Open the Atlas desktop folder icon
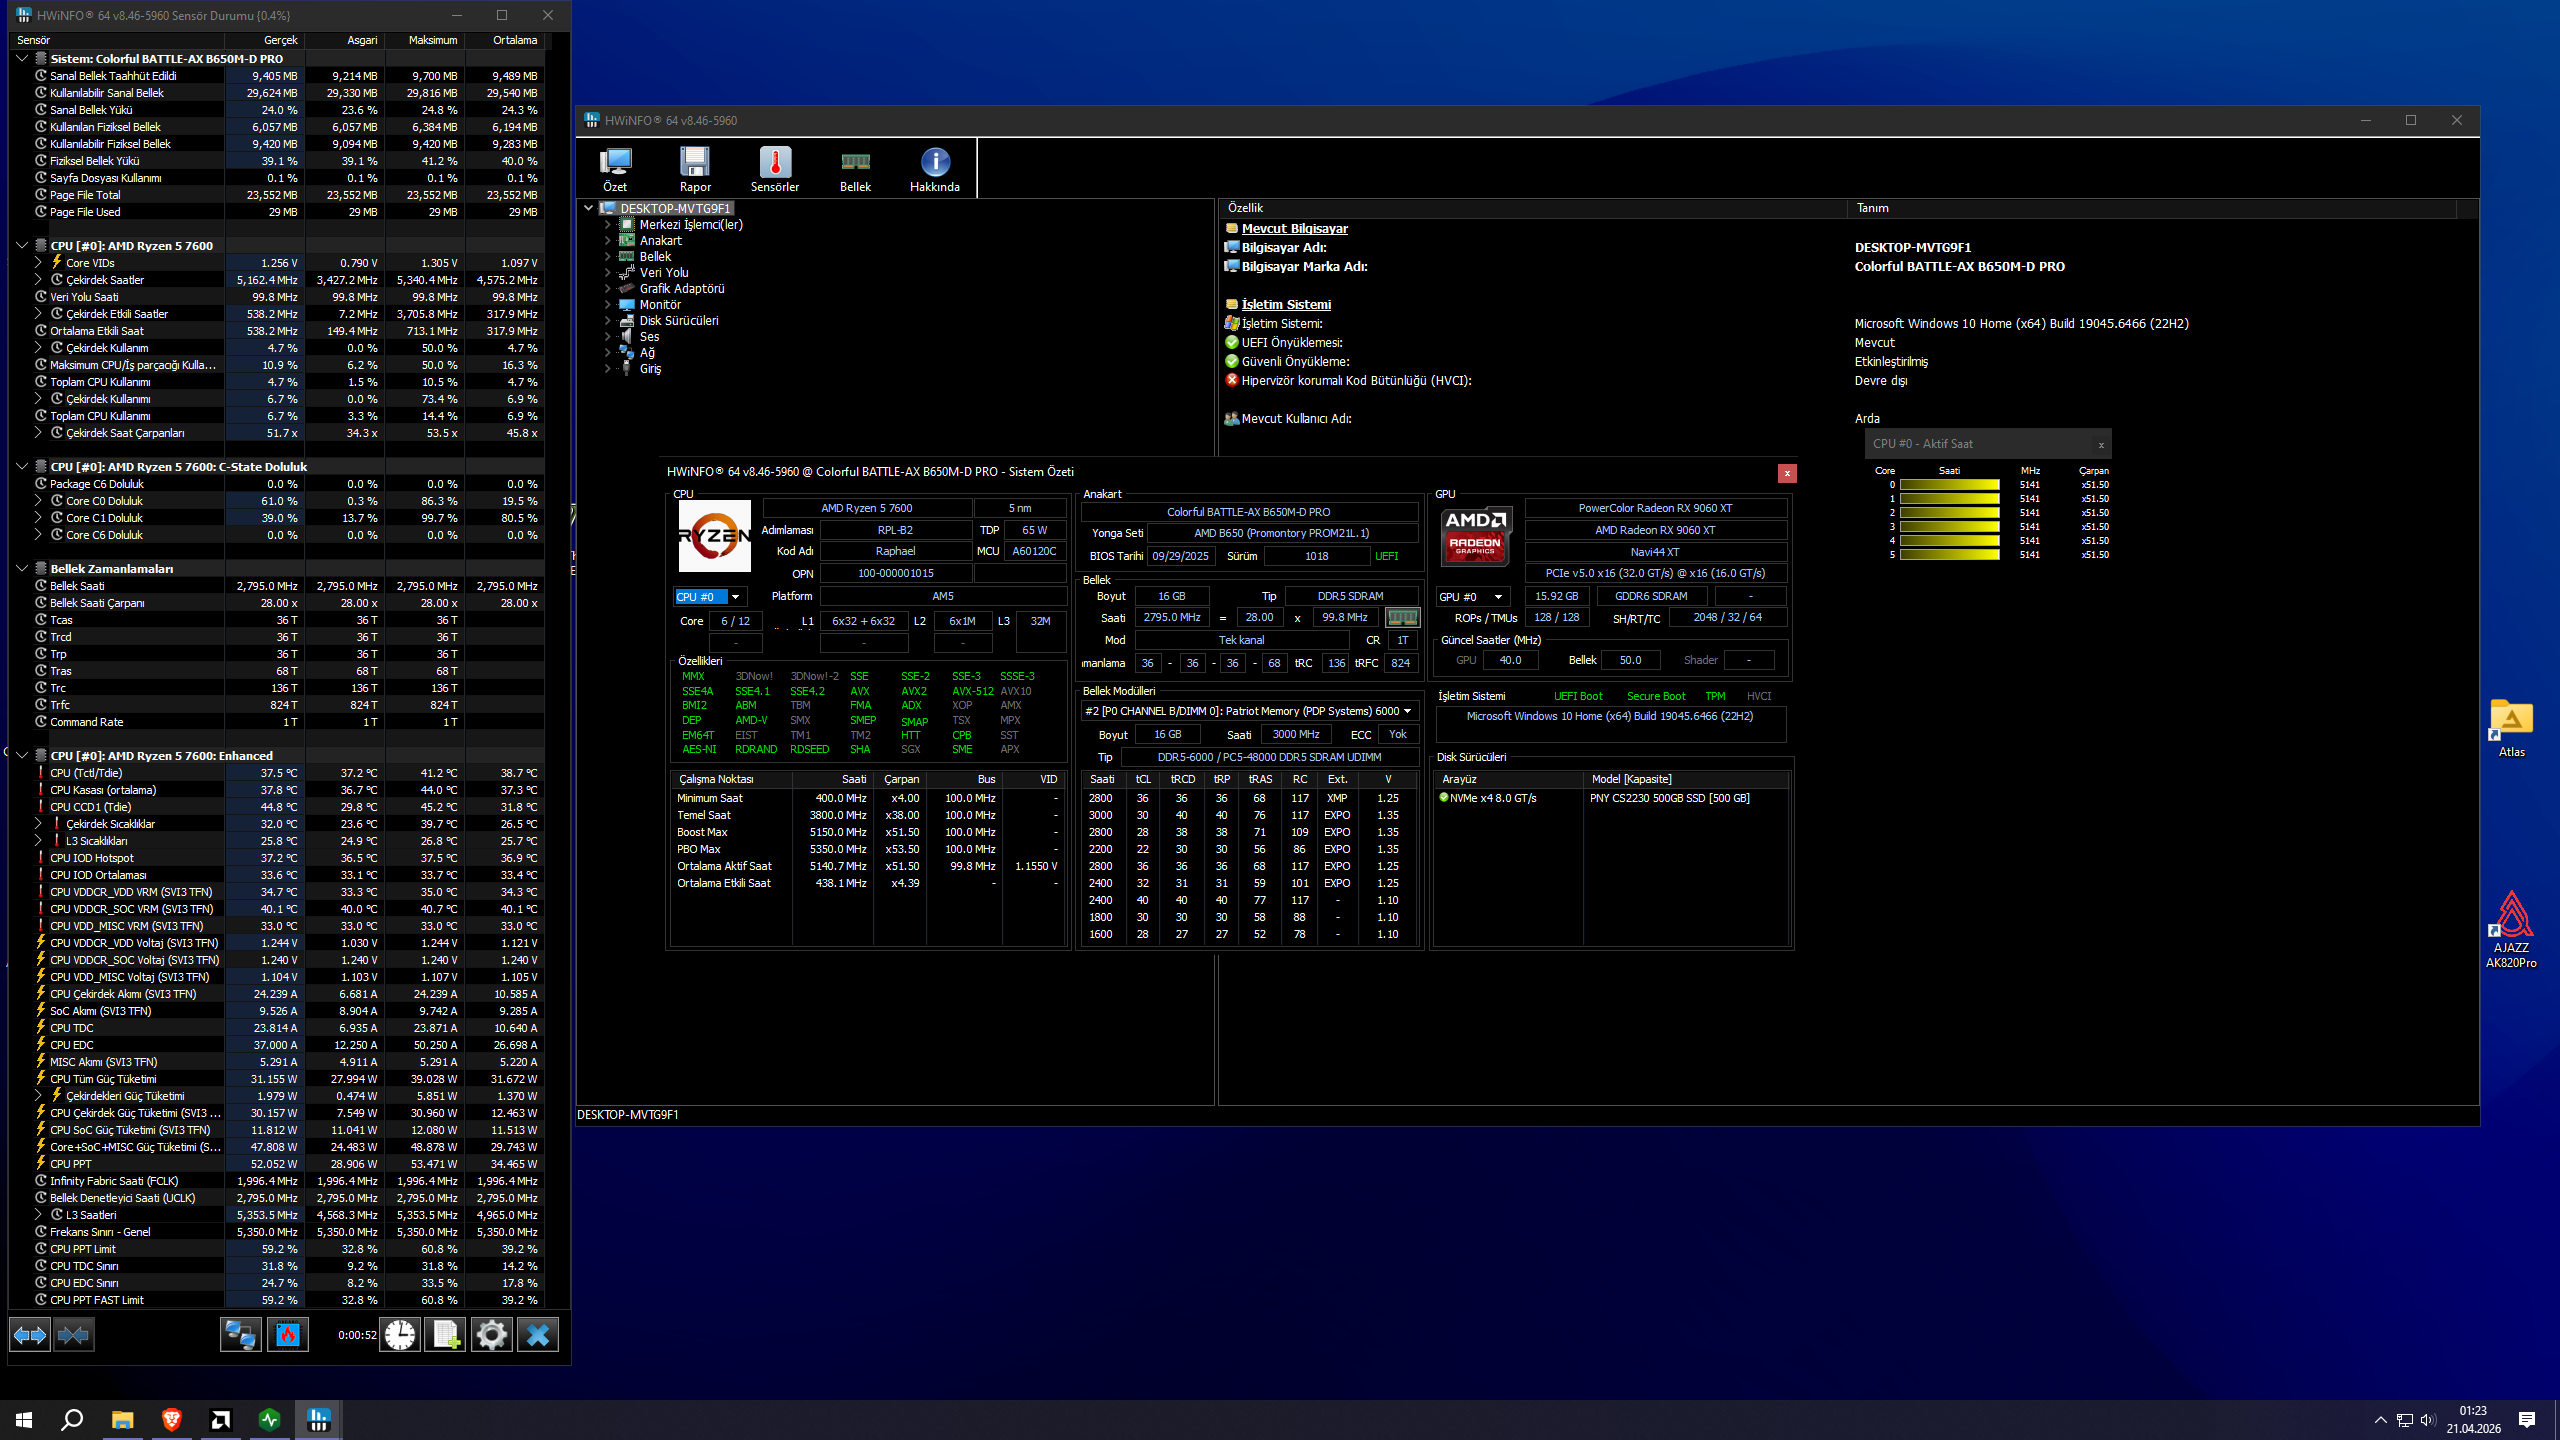Viewport: 2560px width, 1440px height. pos(2512,729)
